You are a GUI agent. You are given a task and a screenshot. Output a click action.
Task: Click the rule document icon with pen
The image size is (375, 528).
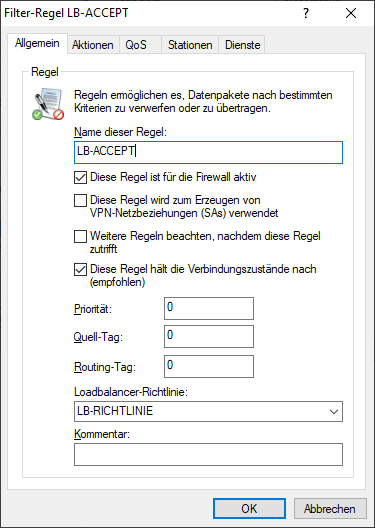click(x=48, y=104)
